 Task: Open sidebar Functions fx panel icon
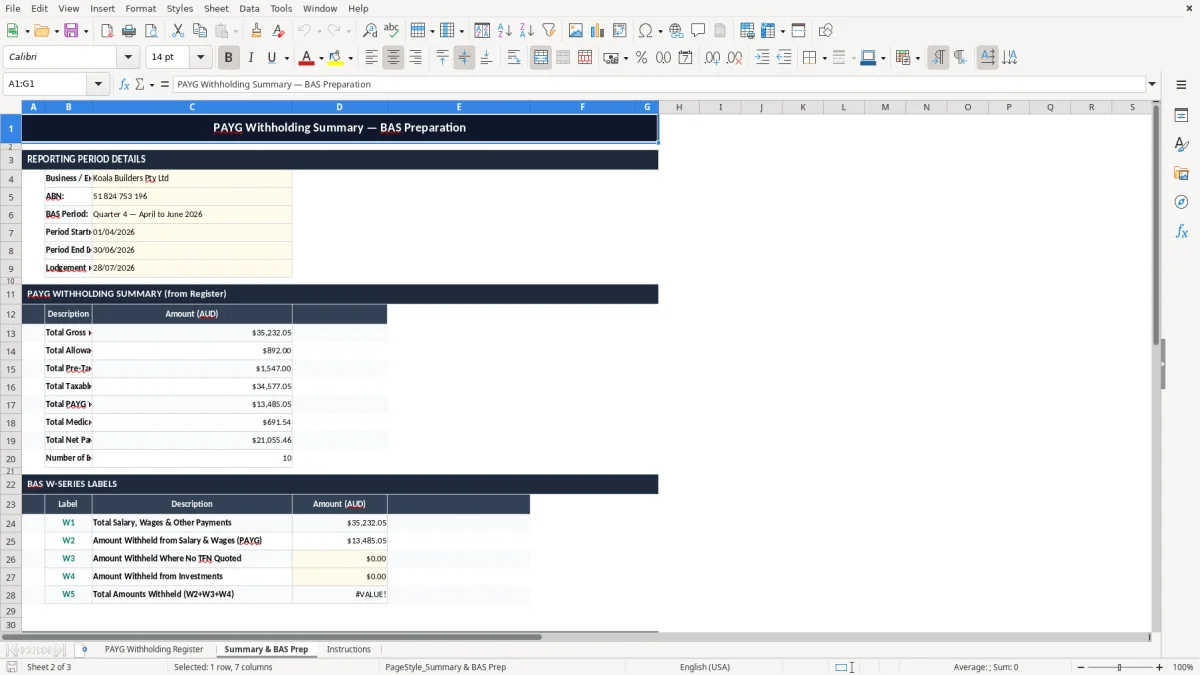[1181, 232]
